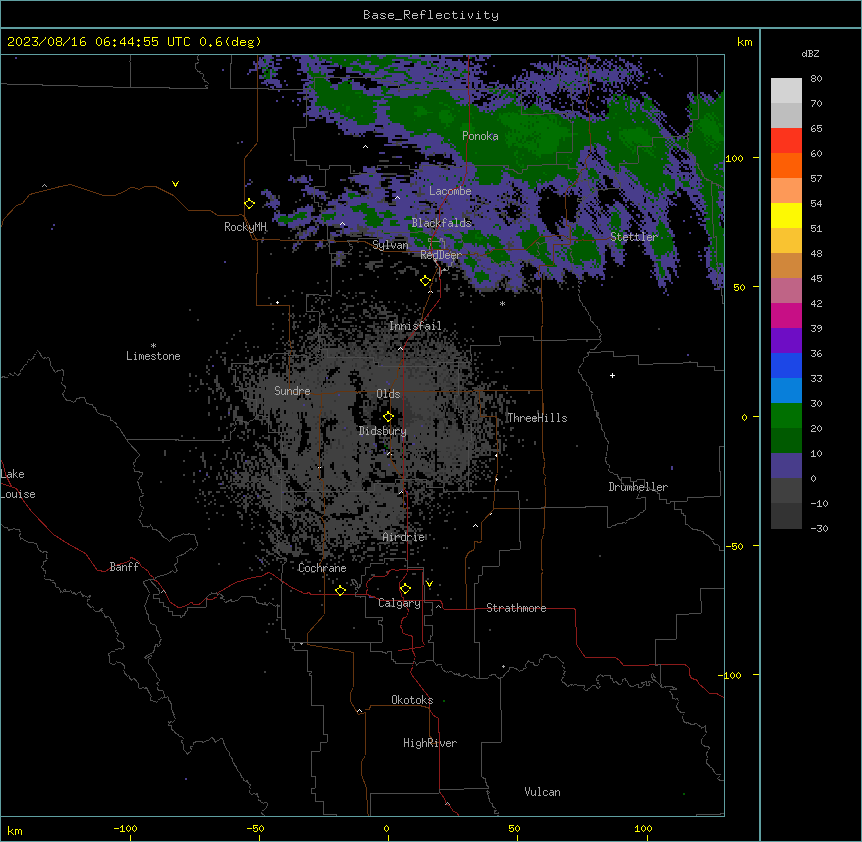Select the Okotoks label

pos(412,700)
